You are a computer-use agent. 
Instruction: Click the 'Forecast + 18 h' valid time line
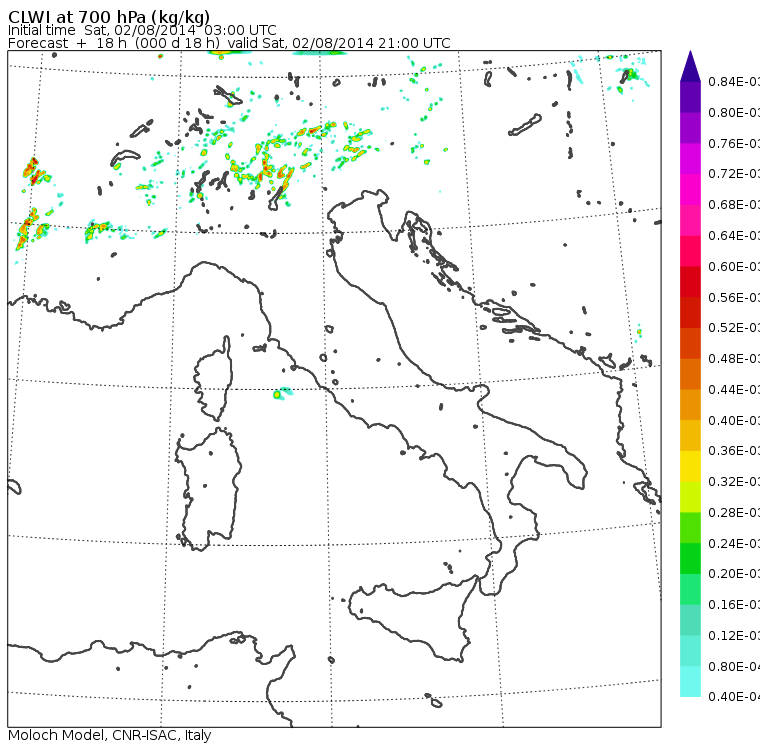pyautogui.click(x=229, y=43)
